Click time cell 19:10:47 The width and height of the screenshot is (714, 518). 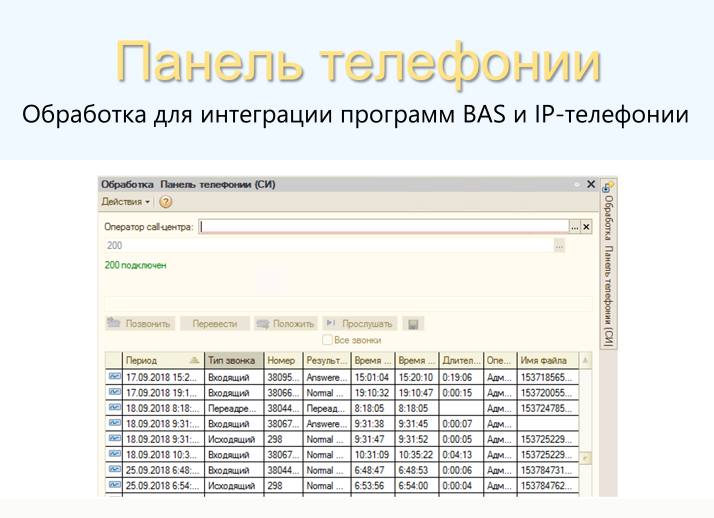click(x=417, y=393)
